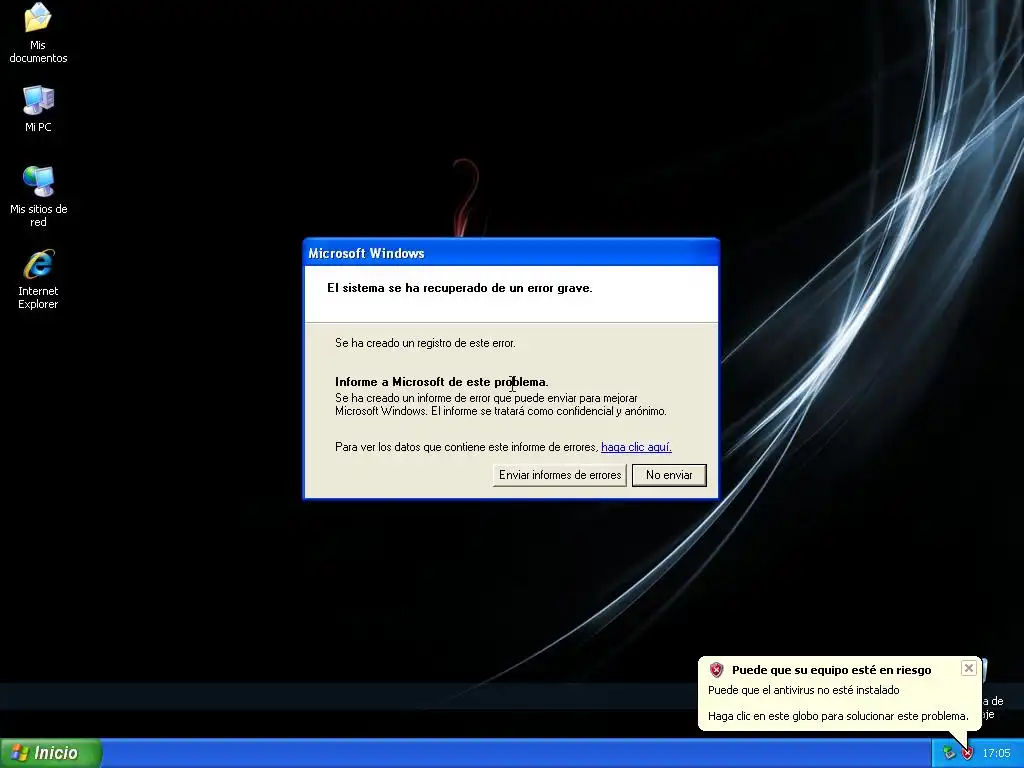Follow the 'haga clic aquí' link
Screen dimensions: 1024x768
coord(636,447)
